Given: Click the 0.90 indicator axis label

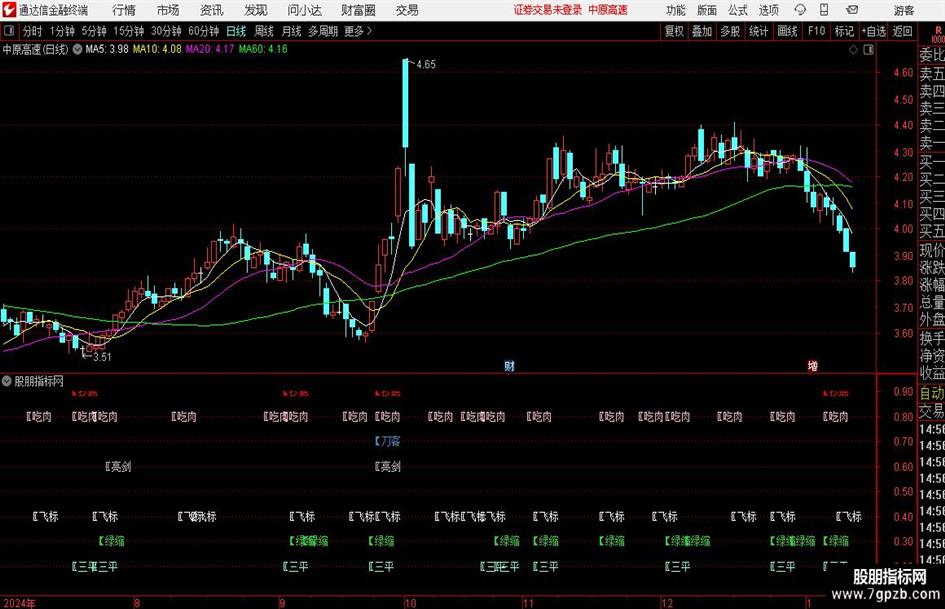Looking at the screenshot, I should click(x=903, y=391).
